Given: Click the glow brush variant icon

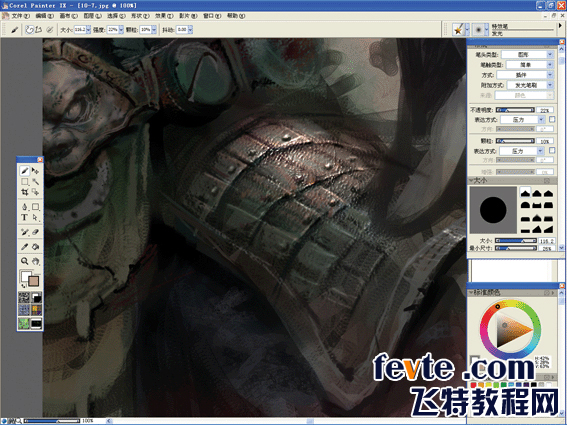Looking at the screenshot, I should pyautogui.click(x=478, y=30).
